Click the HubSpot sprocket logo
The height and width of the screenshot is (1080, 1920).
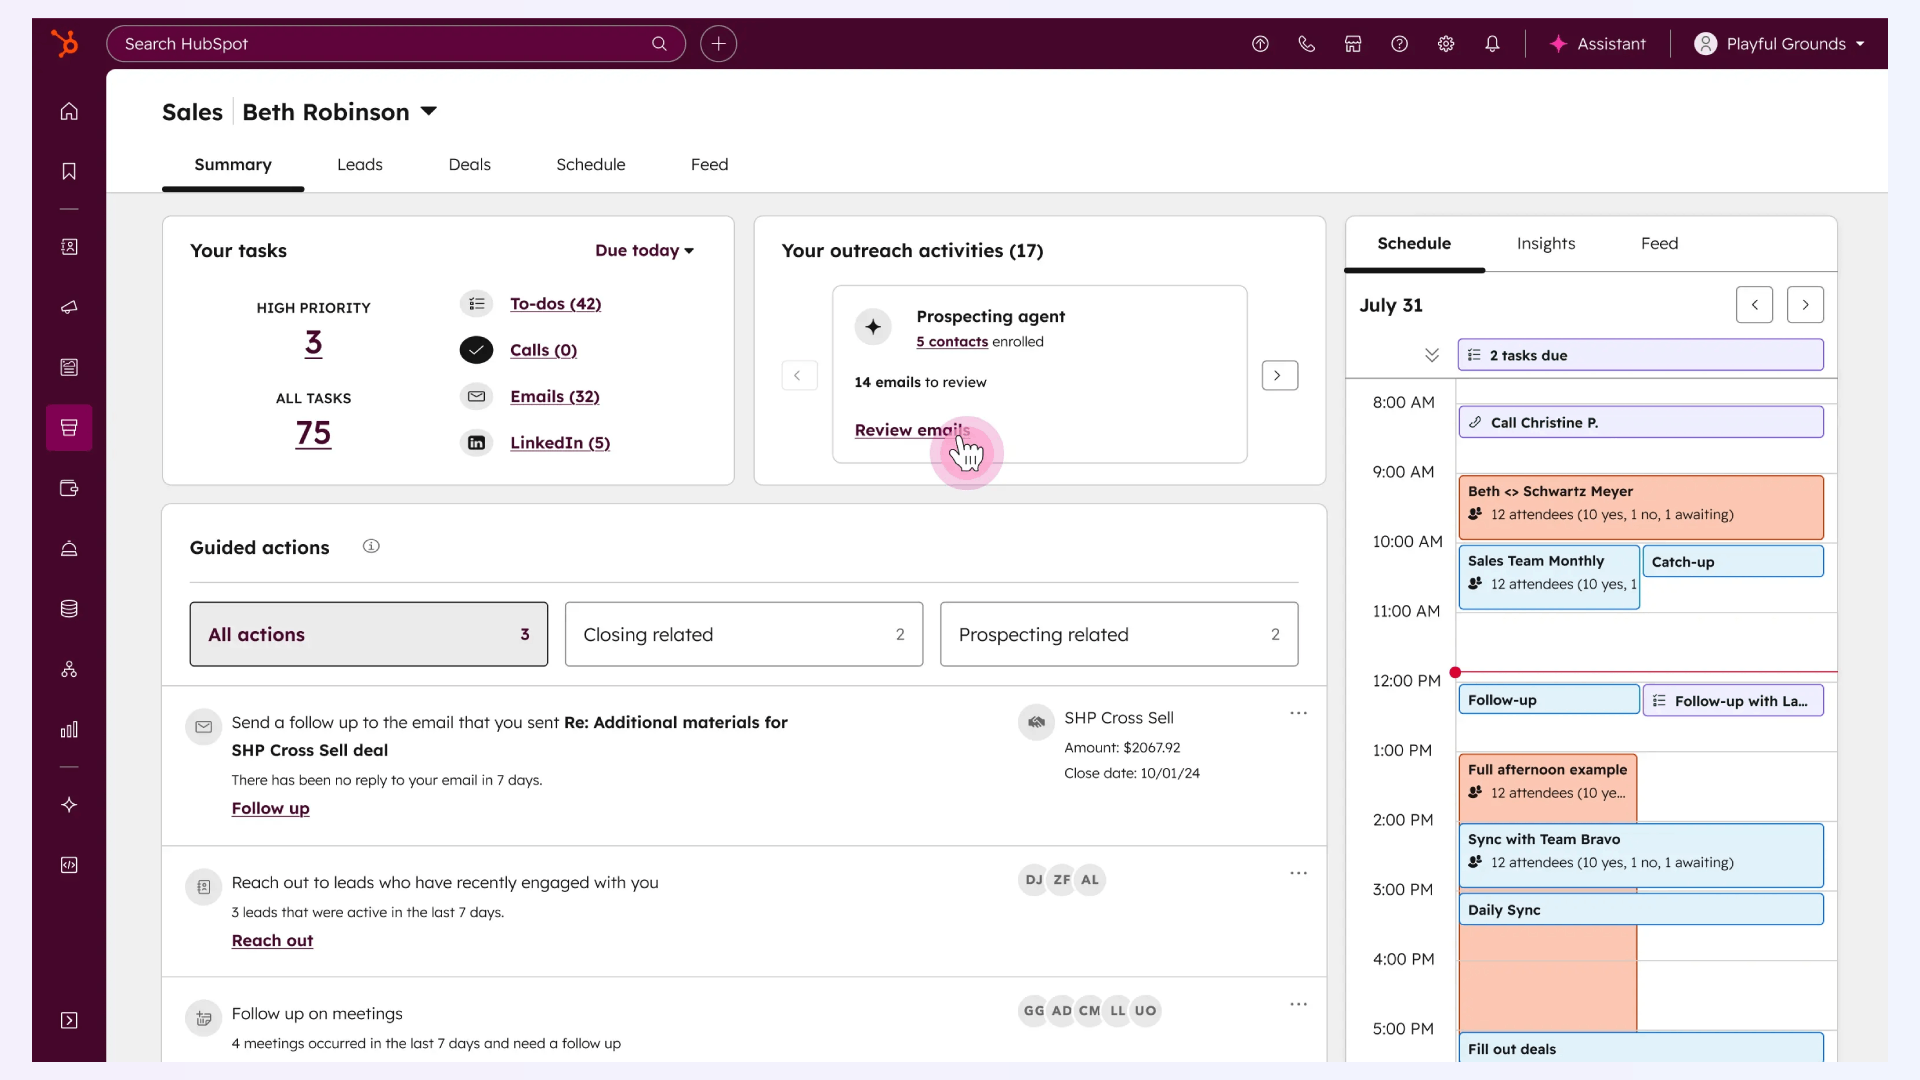click(x=65, y=43)
